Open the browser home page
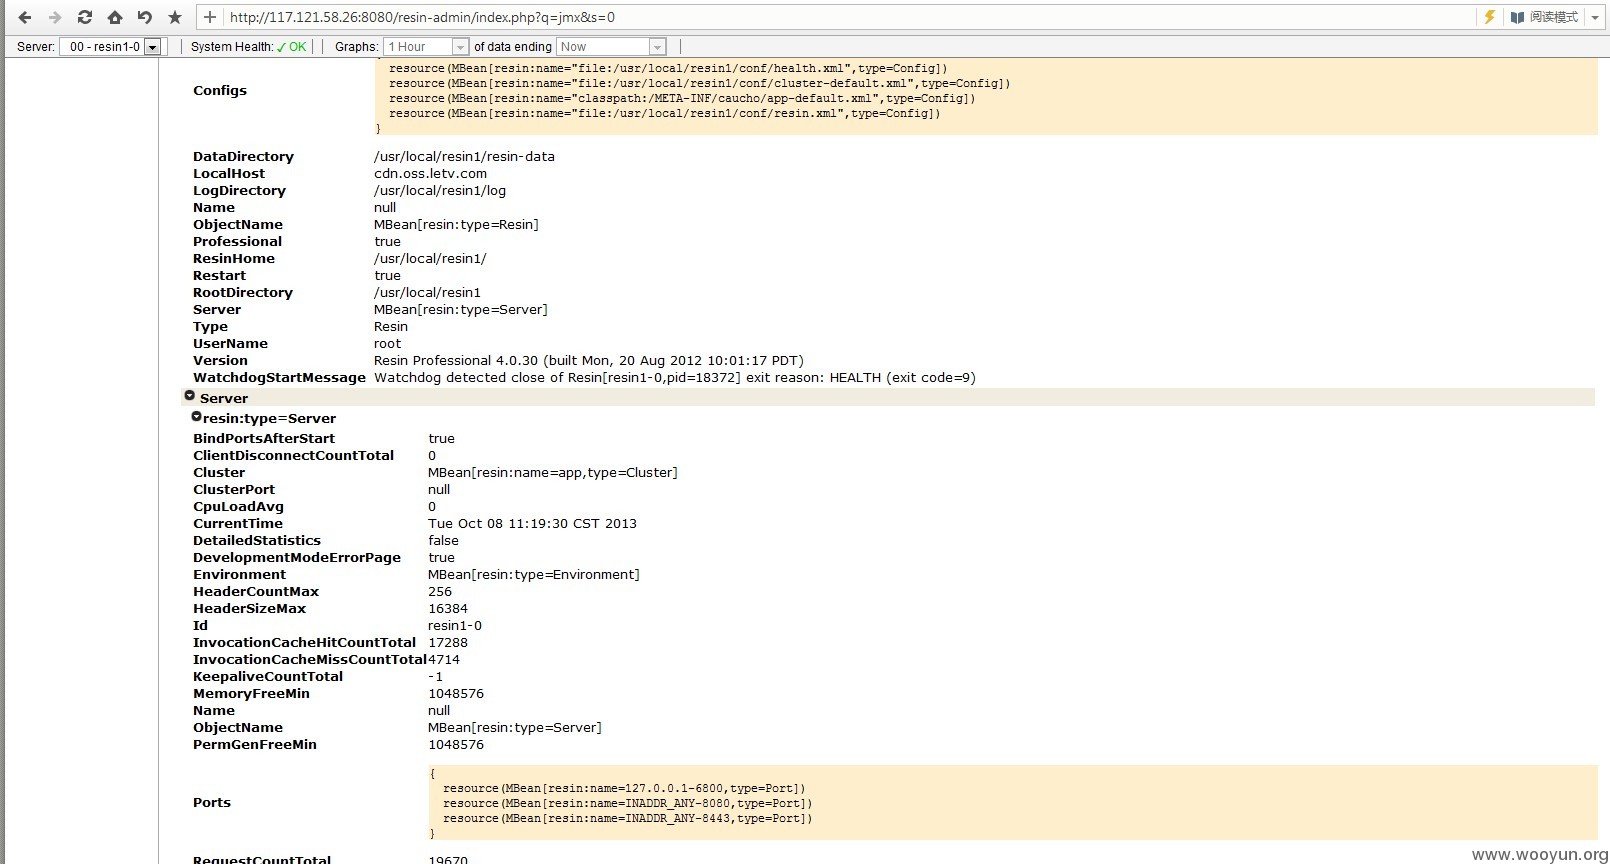 (x=115, y=17)
